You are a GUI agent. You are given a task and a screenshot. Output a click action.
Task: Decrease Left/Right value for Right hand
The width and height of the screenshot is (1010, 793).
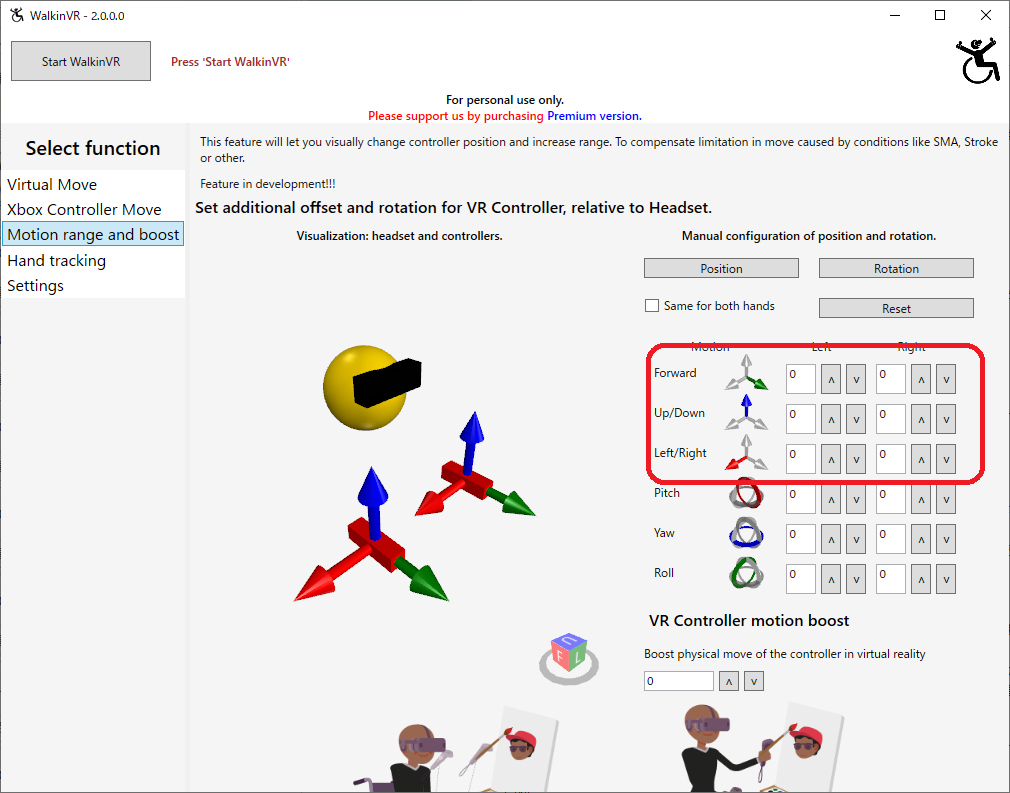[946, 459]
